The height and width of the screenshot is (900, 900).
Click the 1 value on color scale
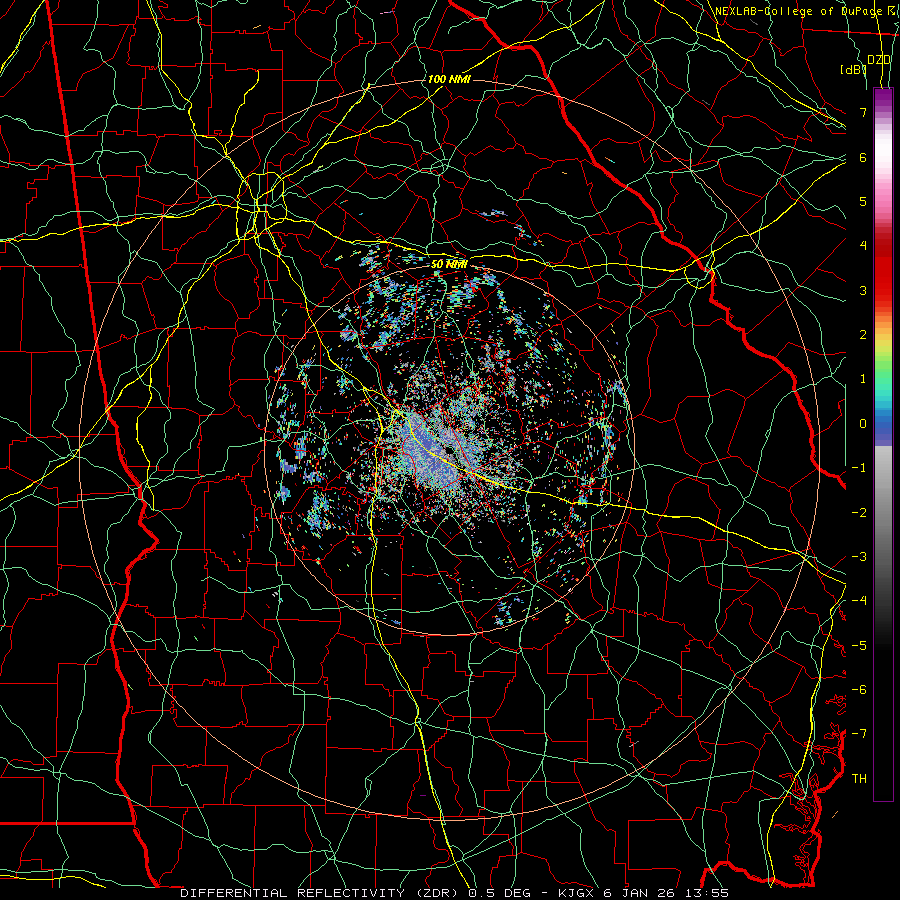coord(863,379)
